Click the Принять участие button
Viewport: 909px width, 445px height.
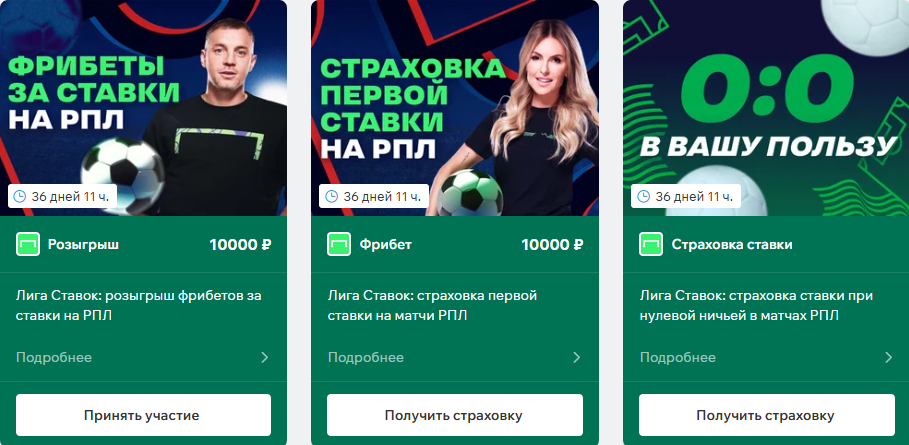click(143, 415)
